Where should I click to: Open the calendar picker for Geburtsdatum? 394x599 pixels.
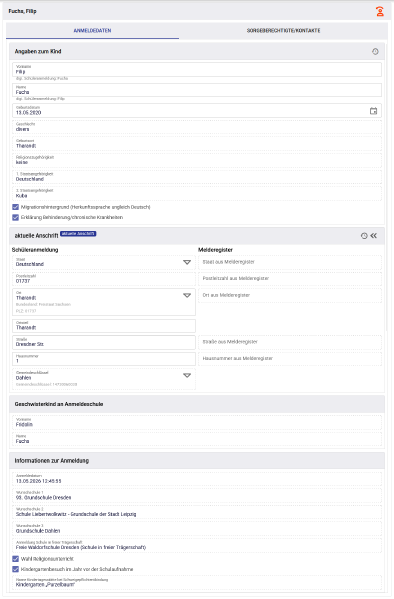pos(373,111)
